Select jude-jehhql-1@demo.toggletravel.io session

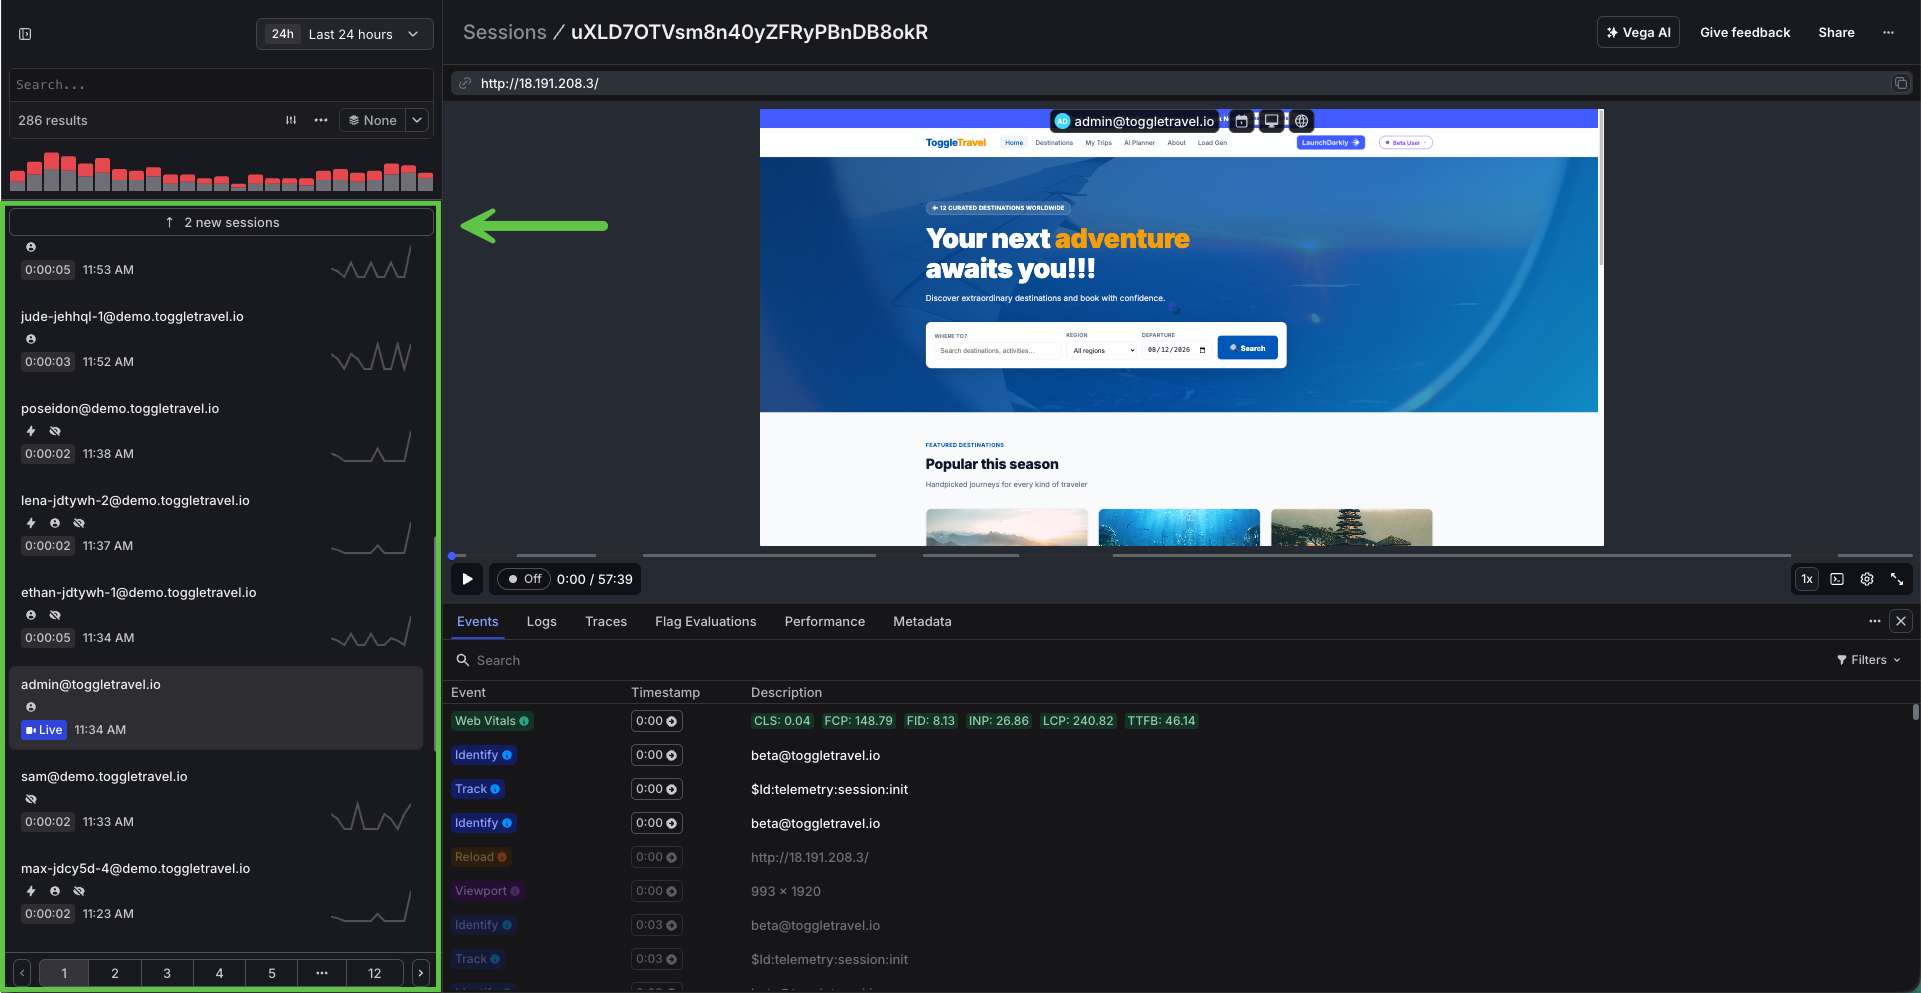[x=216, y=340]
